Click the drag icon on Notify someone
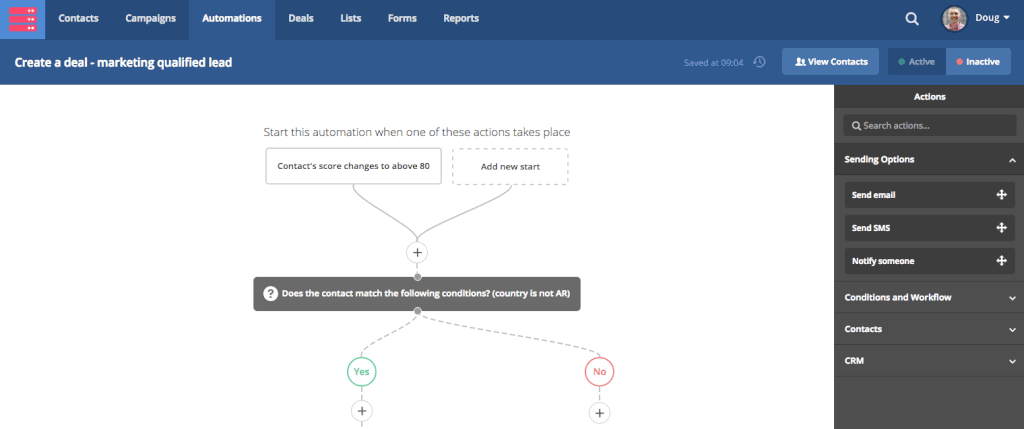Viewport: 1024px width, 429px height. click(1001, 261)
